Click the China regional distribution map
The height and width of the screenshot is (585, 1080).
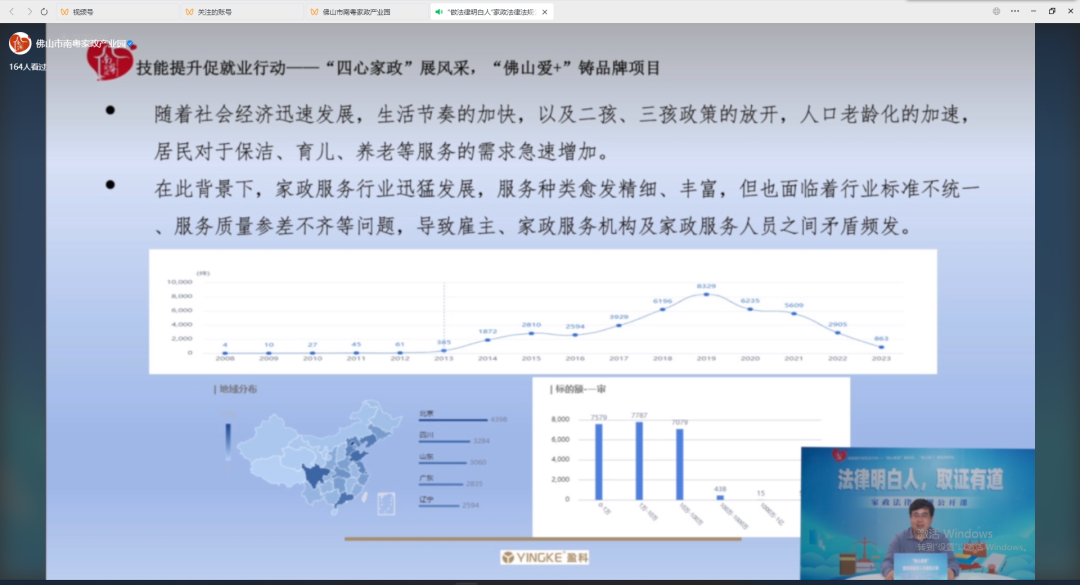(x=310, y=460)
